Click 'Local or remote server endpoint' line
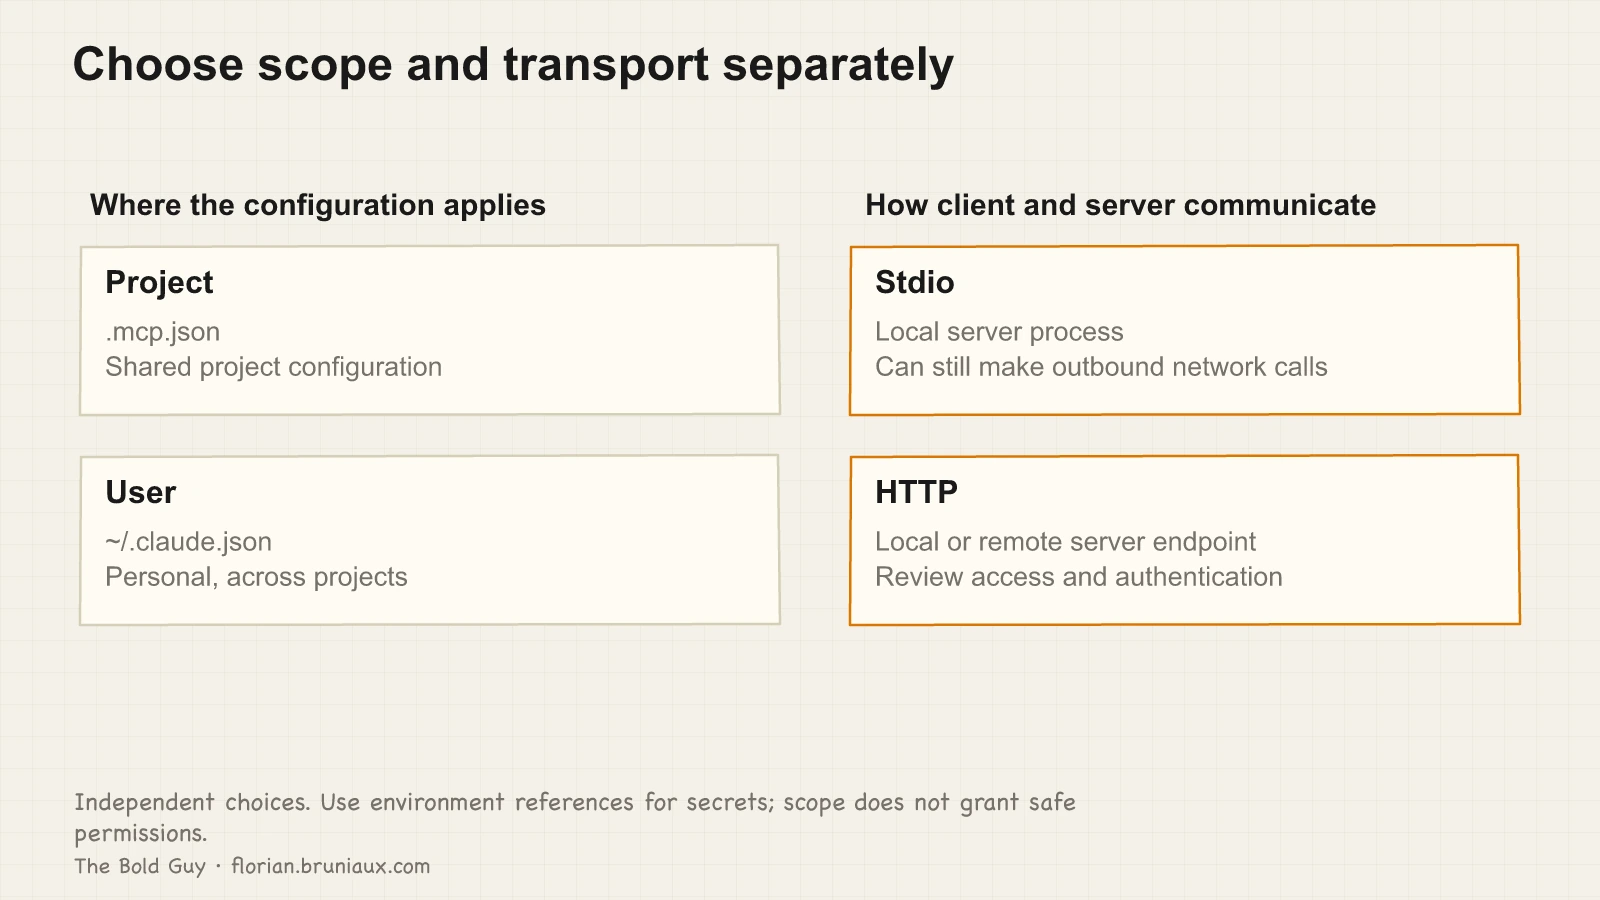1600x900 pixels. [1065, 542]
